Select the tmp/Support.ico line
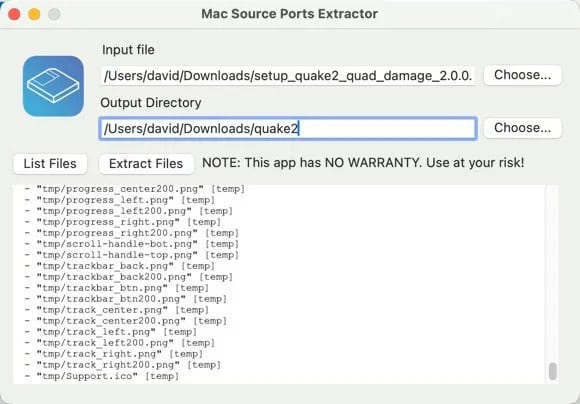This screenshot has width=580, height=404. click(x=102, y=376)
